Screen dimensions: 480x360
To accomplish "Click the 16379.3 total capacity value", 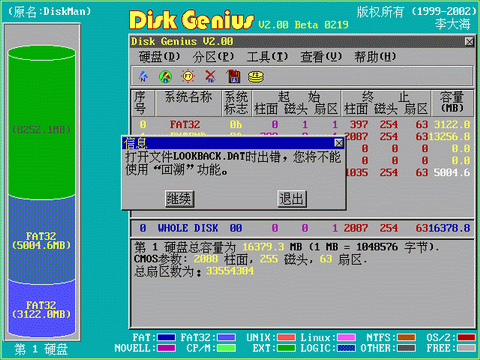I will point(263,247).
